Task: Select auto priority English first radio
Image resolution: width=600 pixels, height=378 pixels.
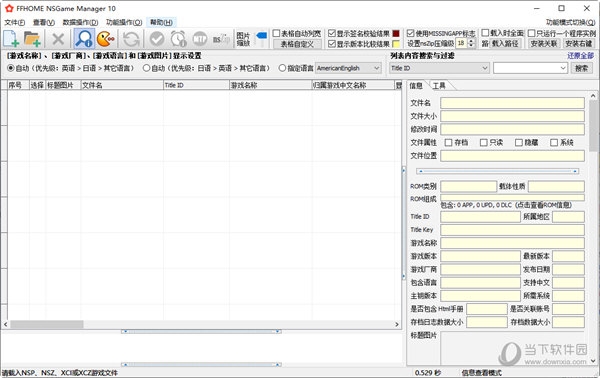Action: pyautogui.click(x=11, y=68)
